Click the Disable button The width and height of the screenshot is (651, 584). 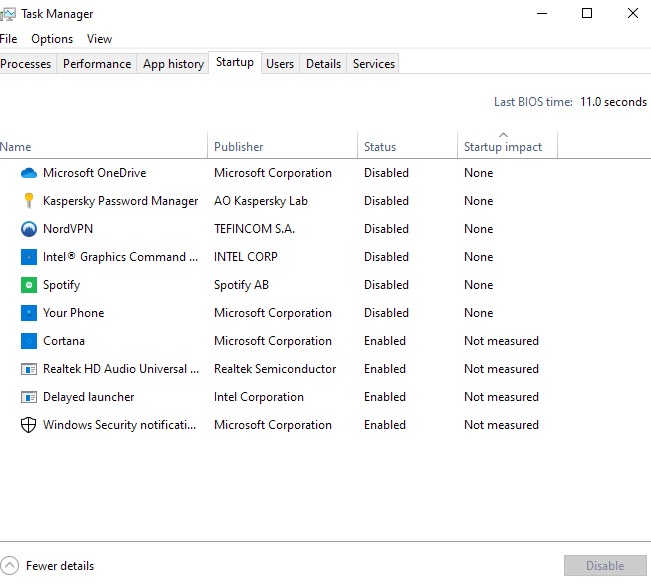(605, 565)
